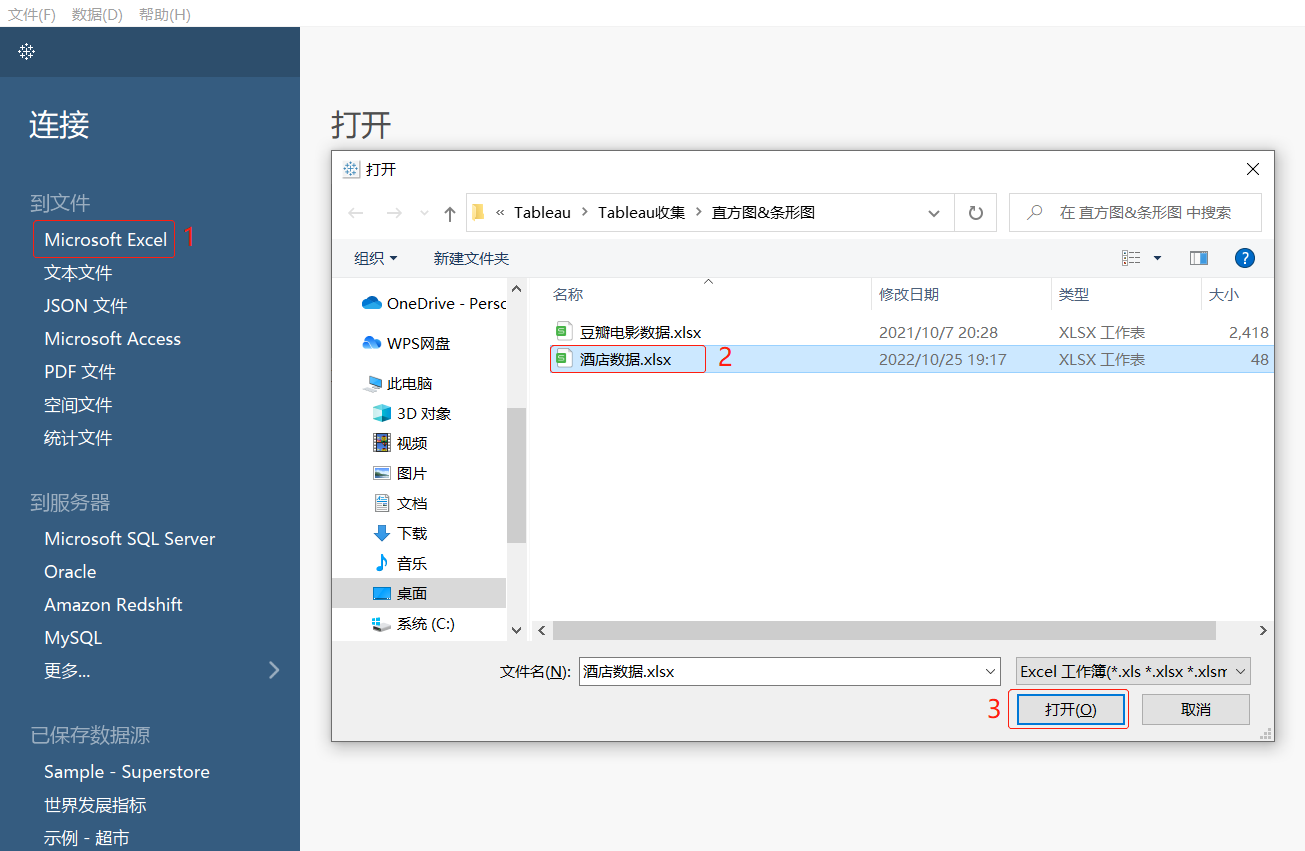This screenshot has height=851, width=1305.
Task: Connect to PDF 文件
Action: coord(80,372)
